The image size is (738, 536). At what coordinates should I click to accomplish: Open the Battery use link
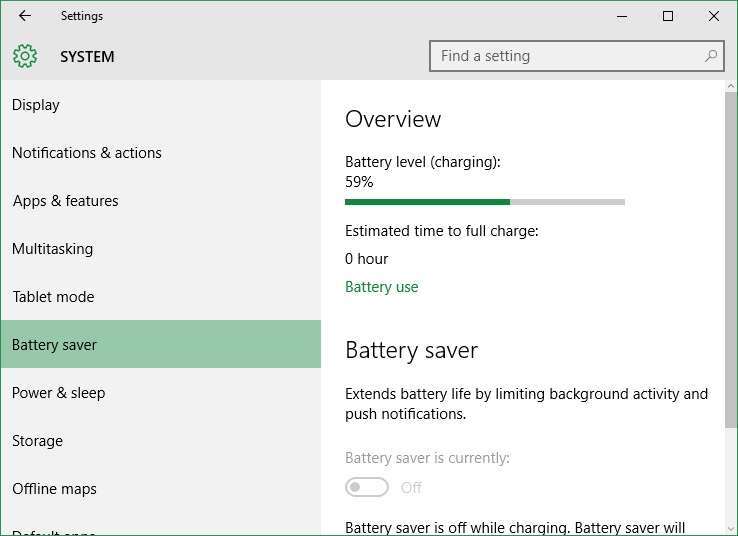coord(382,287)
